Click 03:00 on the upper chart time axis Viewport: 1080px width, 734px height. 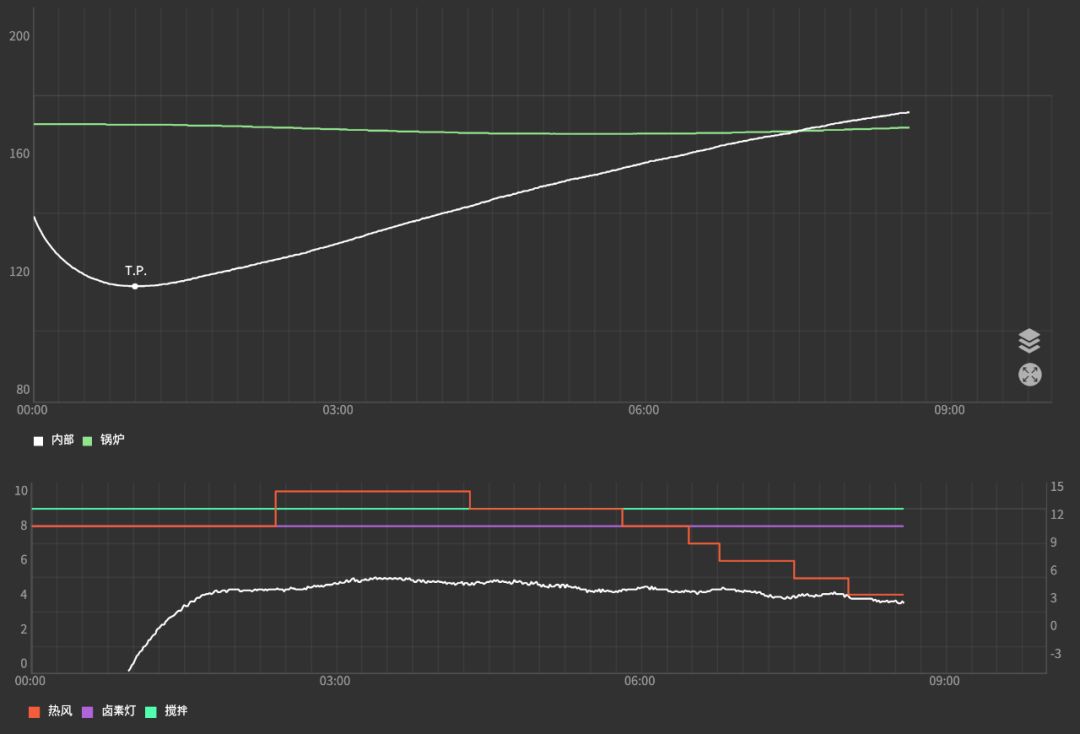(x=337, y=410)
